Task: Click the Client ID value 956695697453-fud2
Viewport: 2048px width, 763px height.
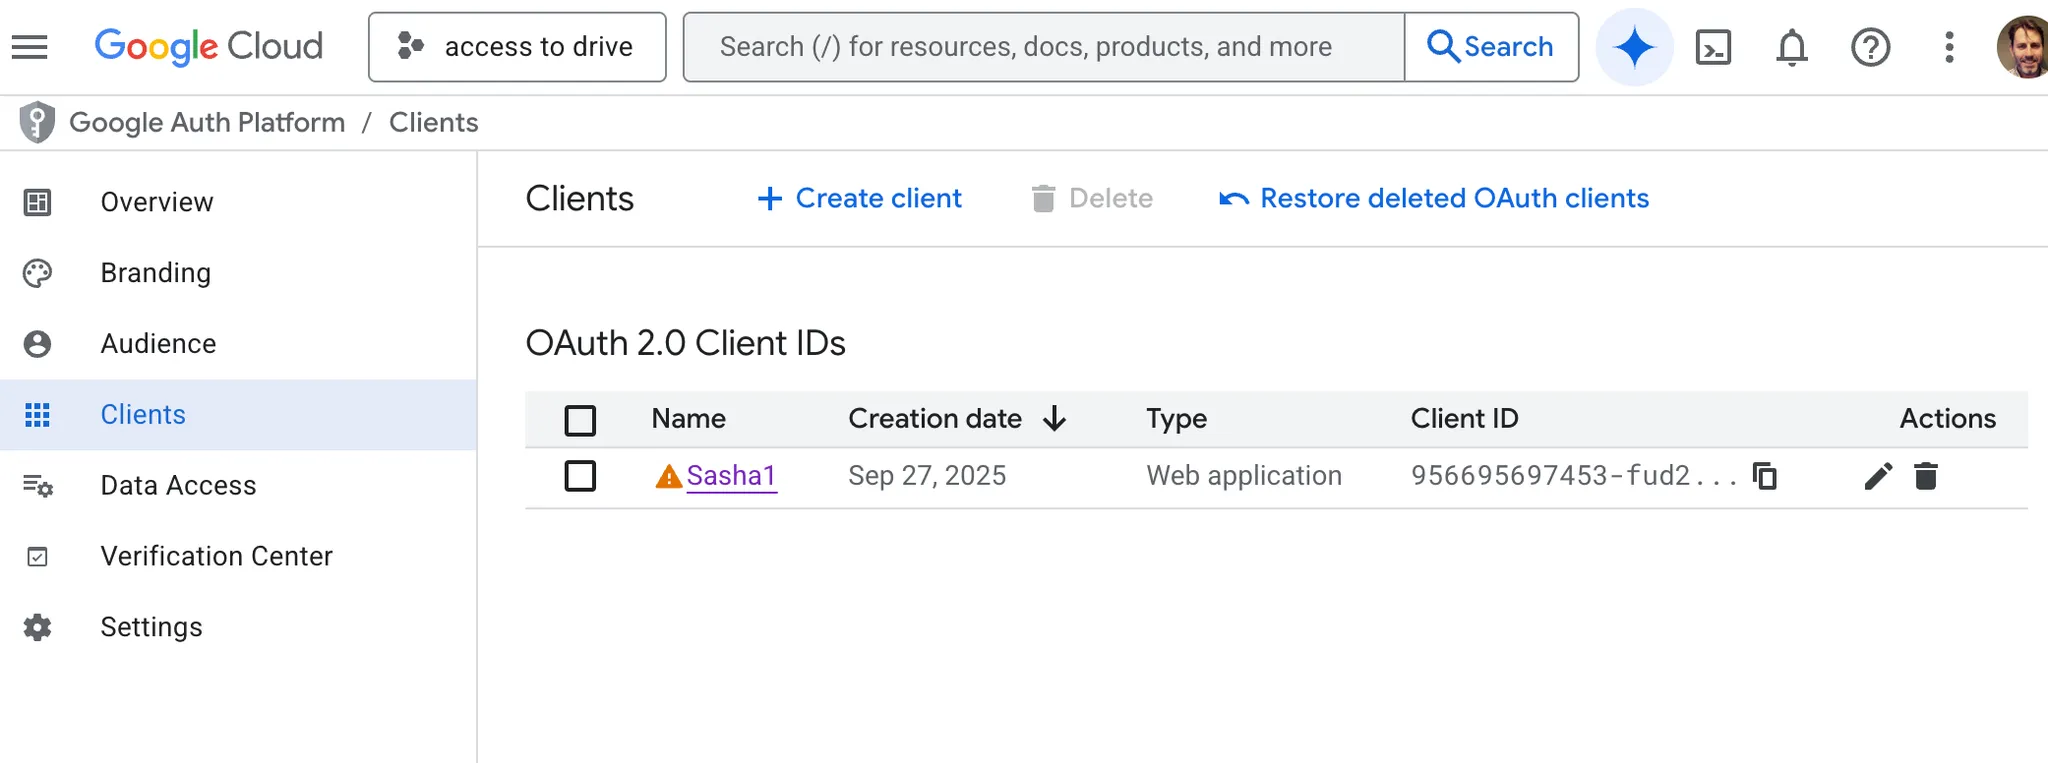Action: [x=1574, y=476]
